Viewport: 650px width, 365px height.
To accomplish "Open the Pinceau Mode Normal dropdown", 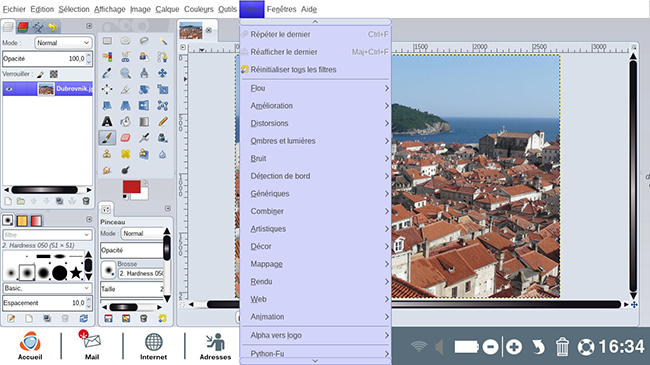I will (x=143, y=234).
